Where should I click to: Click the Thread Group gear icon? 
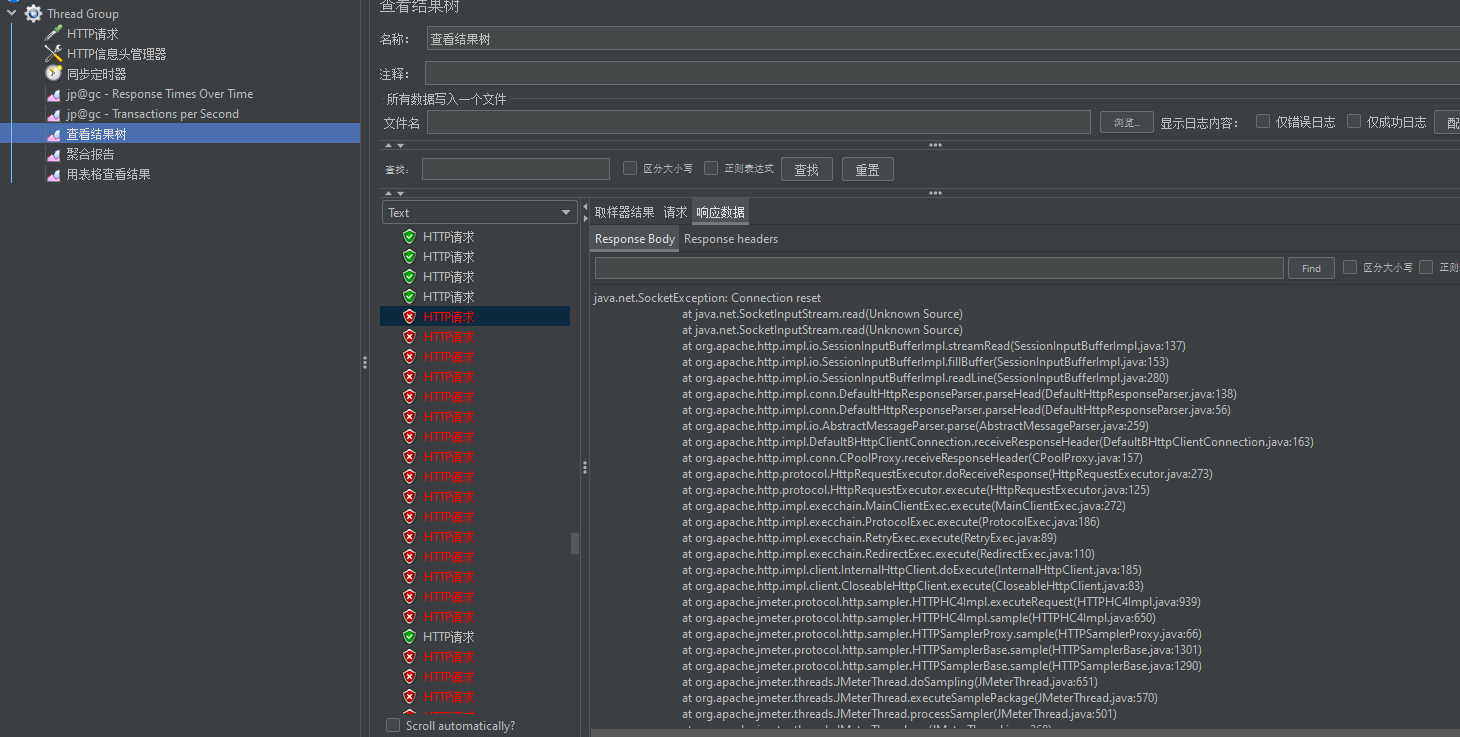[33, 14]
